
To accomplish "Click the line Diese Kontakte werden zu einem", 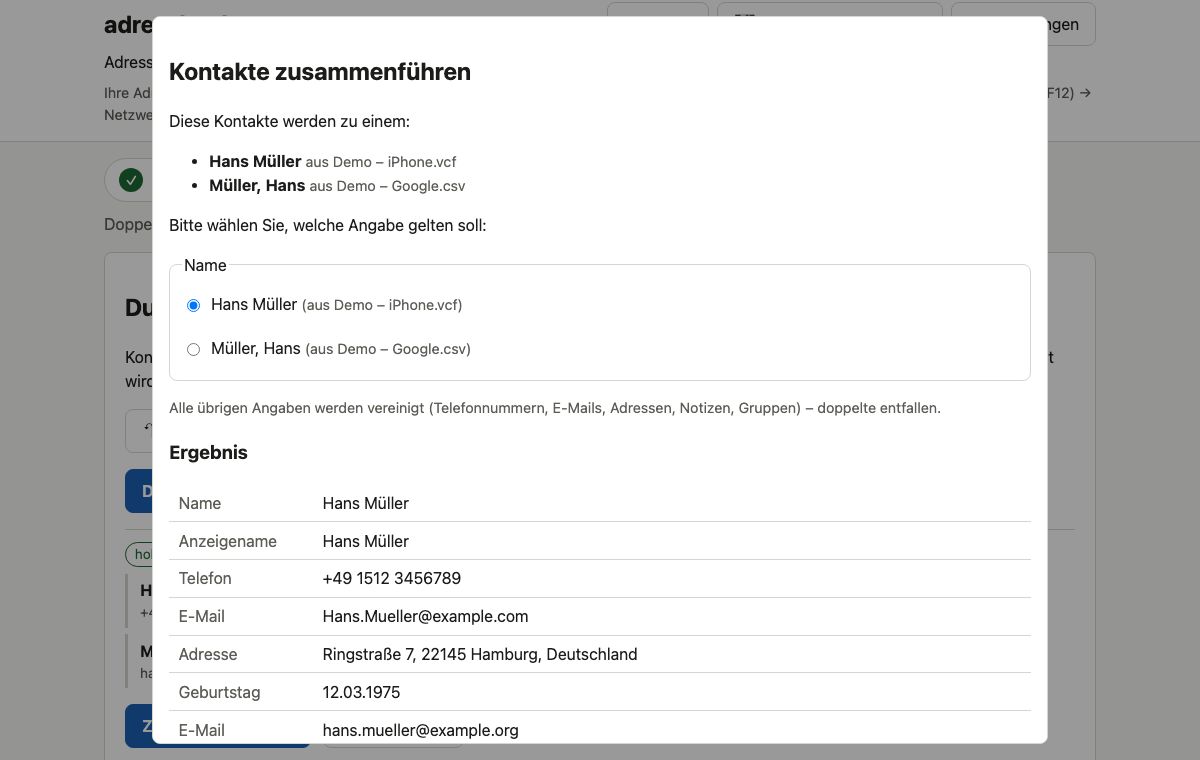I will [x=290, y=122].
